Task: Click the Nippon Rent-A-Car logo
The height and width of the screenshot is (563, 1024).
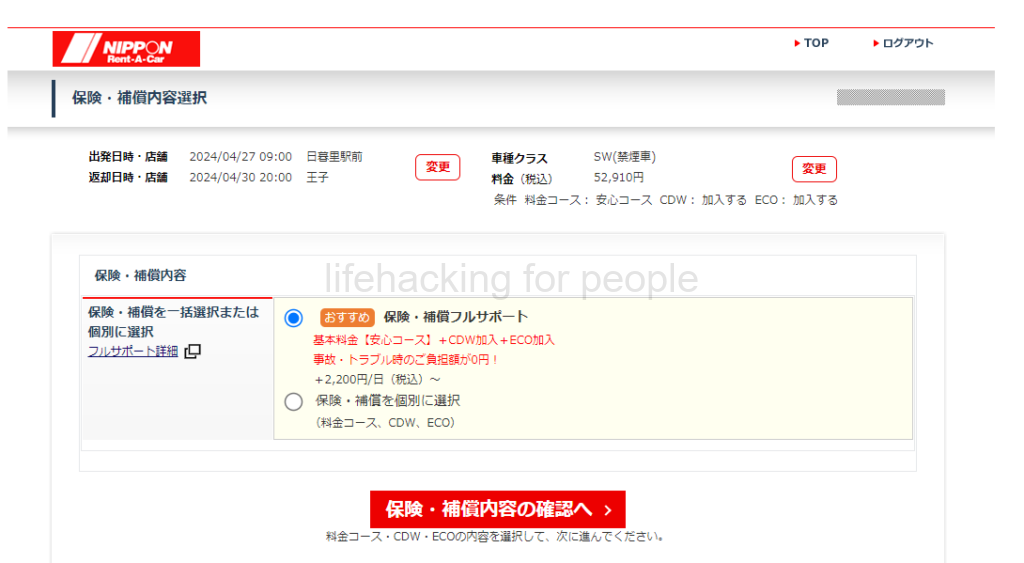Action: [x=126, y=49]
